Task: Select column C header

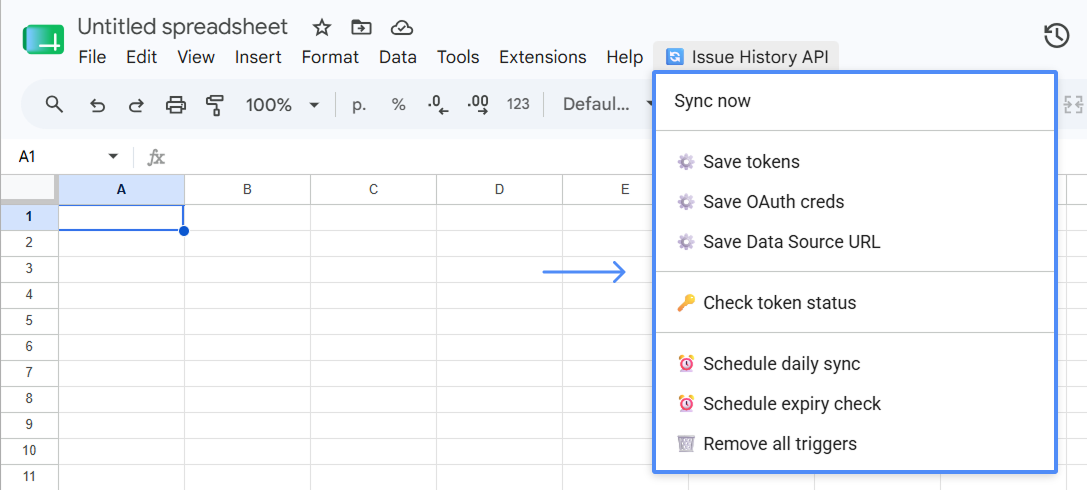Action: pos(374,189)
